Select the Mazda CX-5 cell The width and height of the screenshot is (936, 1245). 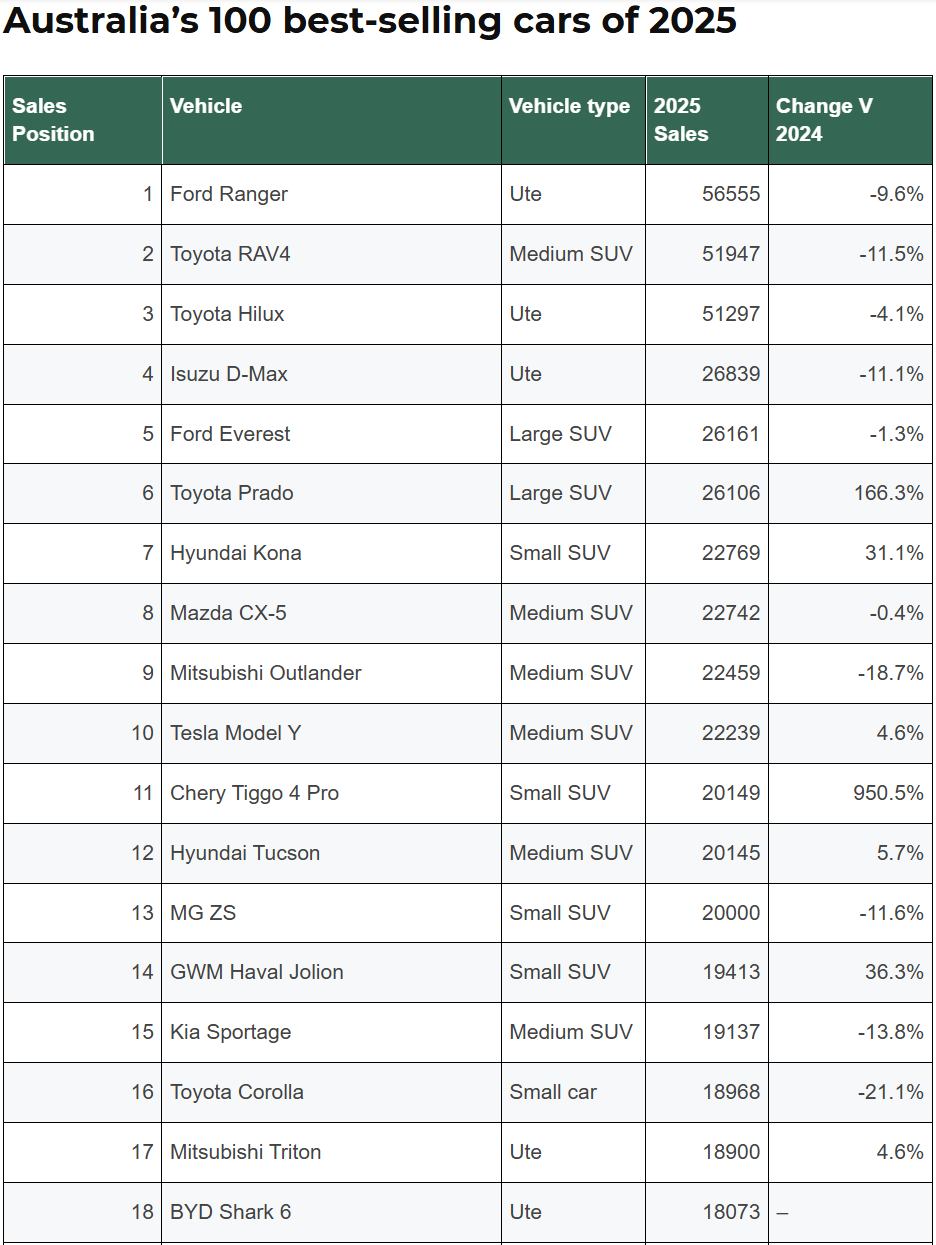[228, 613]
